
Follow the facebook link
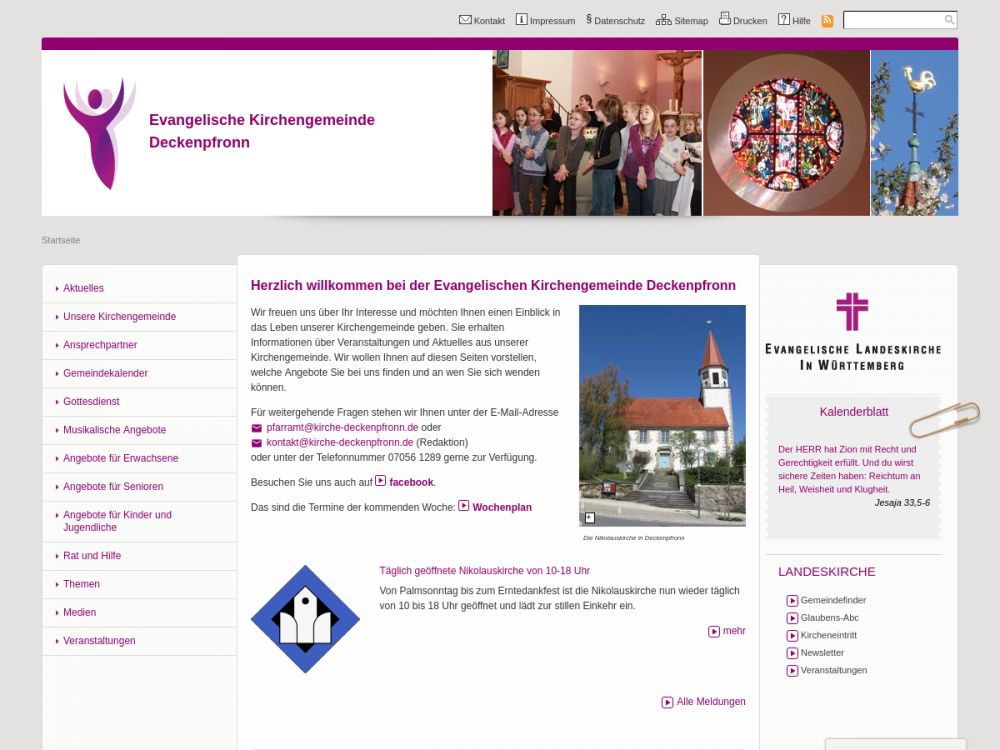coord(410,482)
